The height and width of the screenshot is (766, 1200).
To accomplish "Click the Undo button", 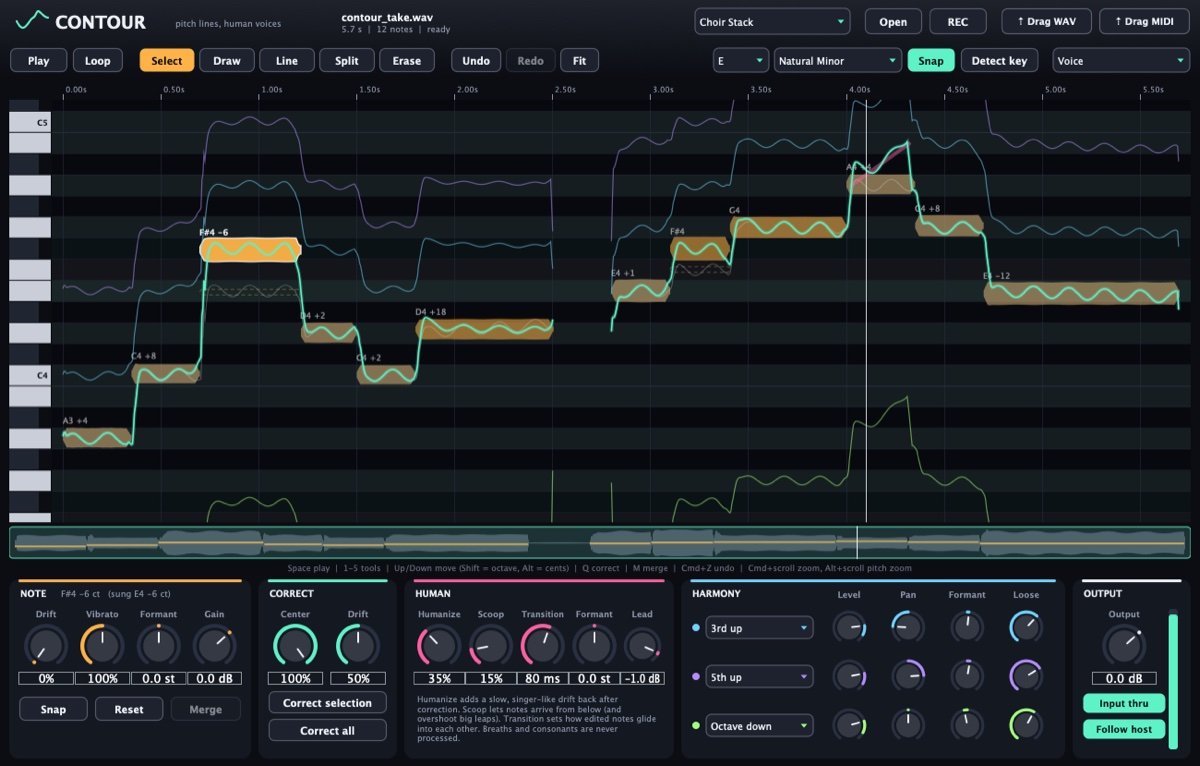I will click(x=476, y=60).
